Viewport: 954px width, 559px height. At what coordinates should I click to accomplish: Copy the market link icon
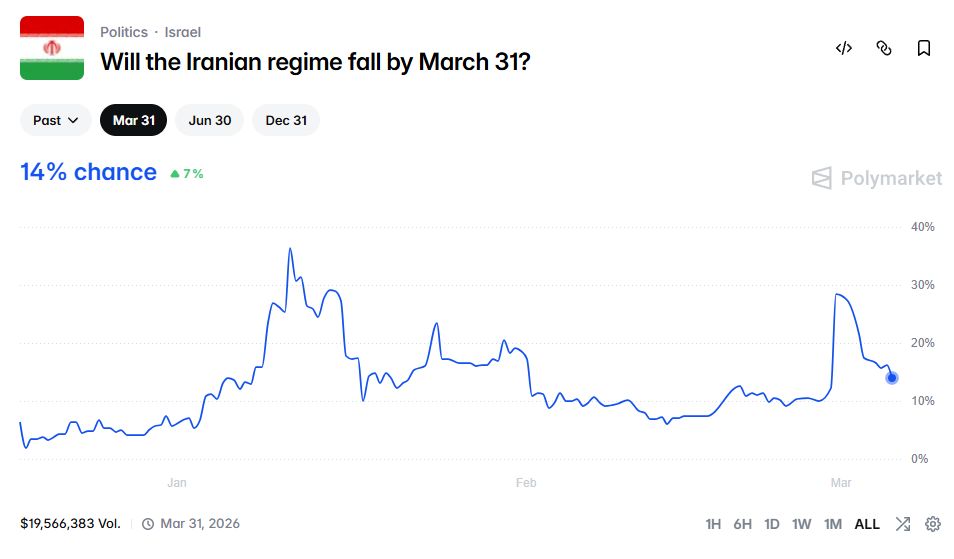(884, 48)
